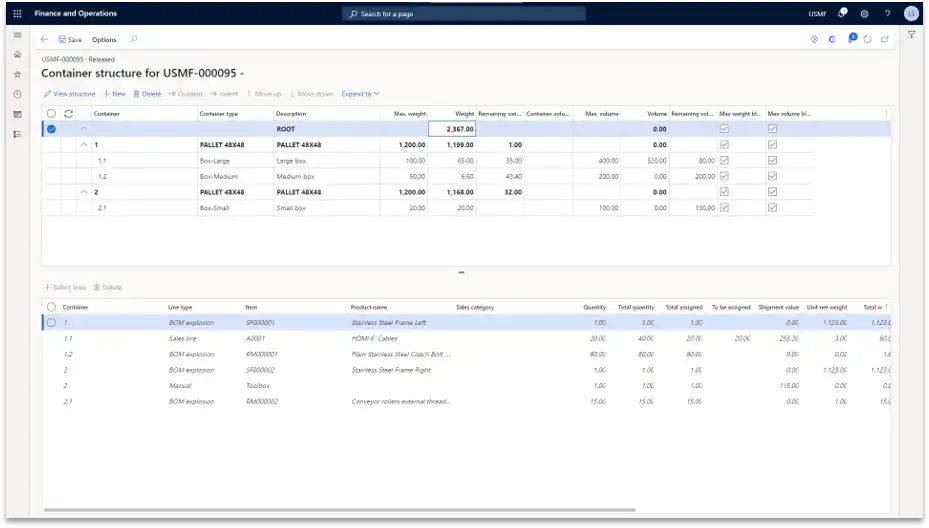Open Modules list icon in sidebar
Image resolution: width=929 pixels, height=528 pixels.
tap(17, 135)
